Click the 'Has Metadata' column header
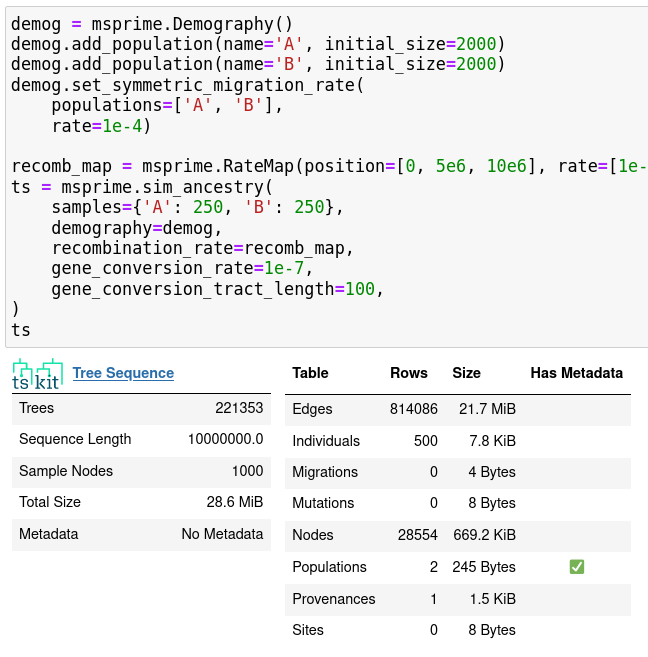Viewport: 648px width, 657px height. [576, 373]
